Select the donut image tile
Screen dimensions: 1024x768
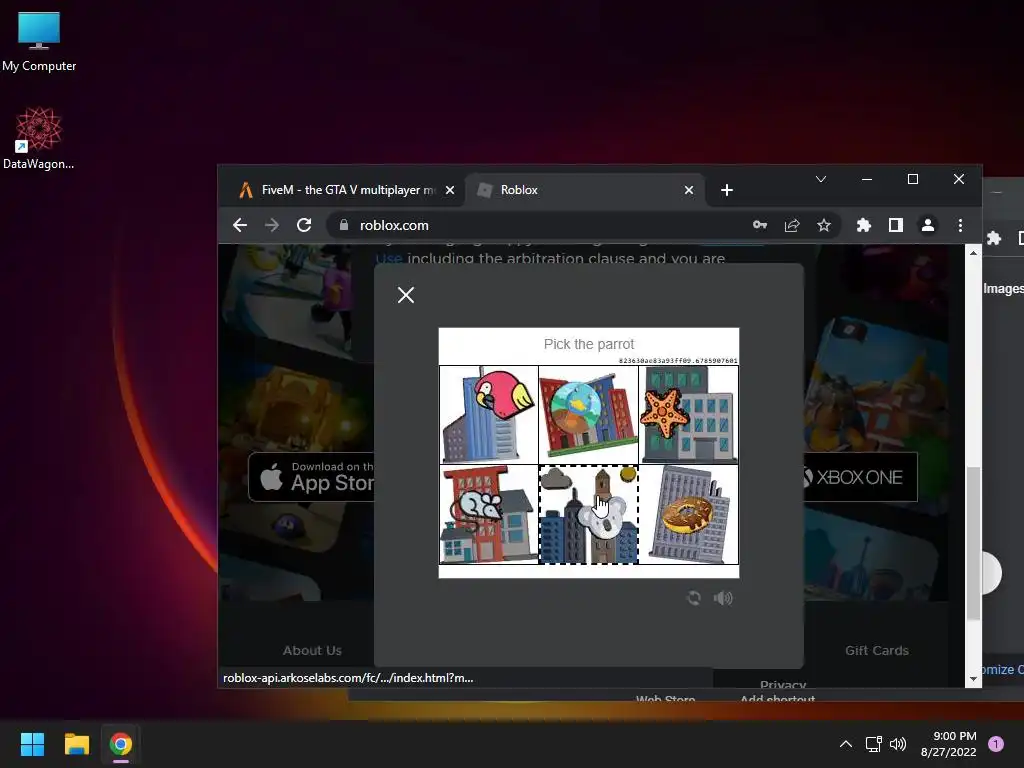[x=688, y=515]
